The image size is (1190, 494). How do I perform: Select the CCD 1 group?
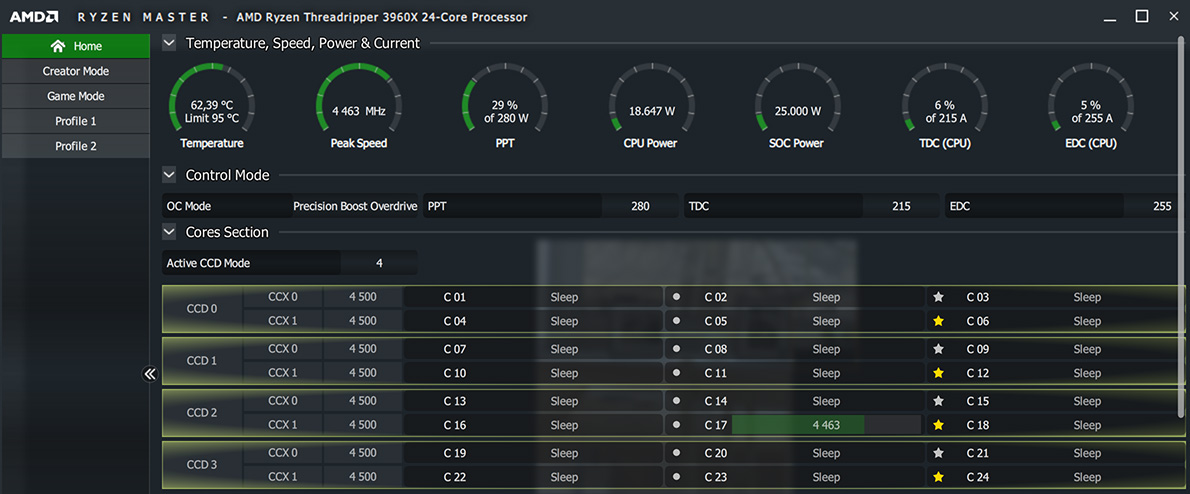click(x=203, y=360)
